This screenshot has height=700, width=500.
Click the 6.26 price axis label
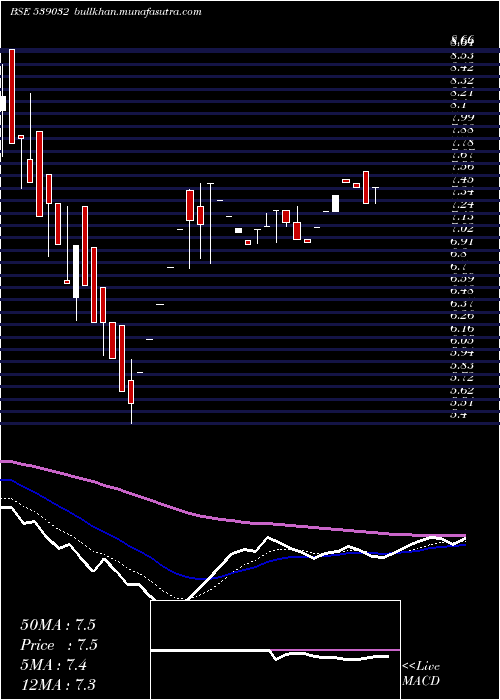[462, 316]
